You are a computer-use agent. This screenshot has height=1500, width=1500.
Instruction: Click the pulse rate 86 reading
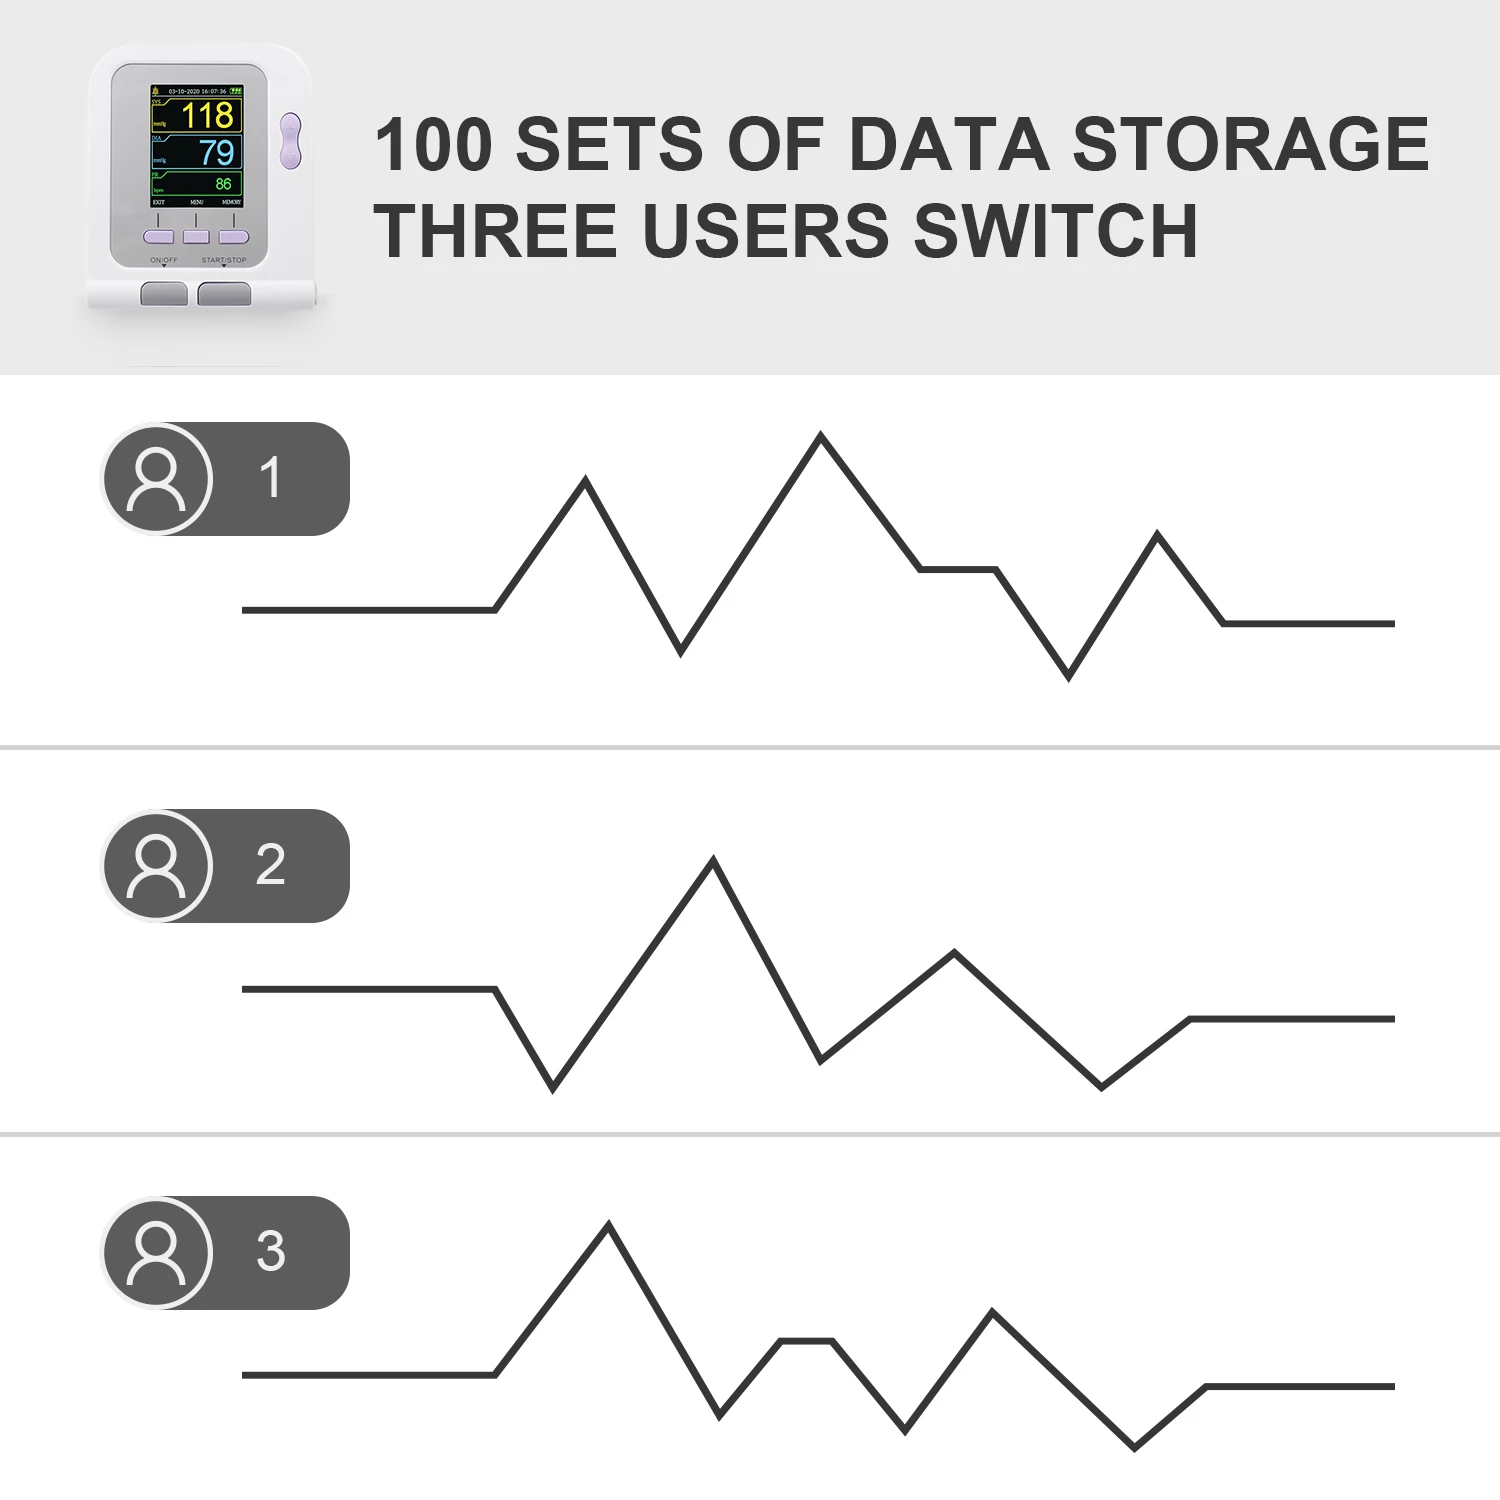(x=223, y=184)
